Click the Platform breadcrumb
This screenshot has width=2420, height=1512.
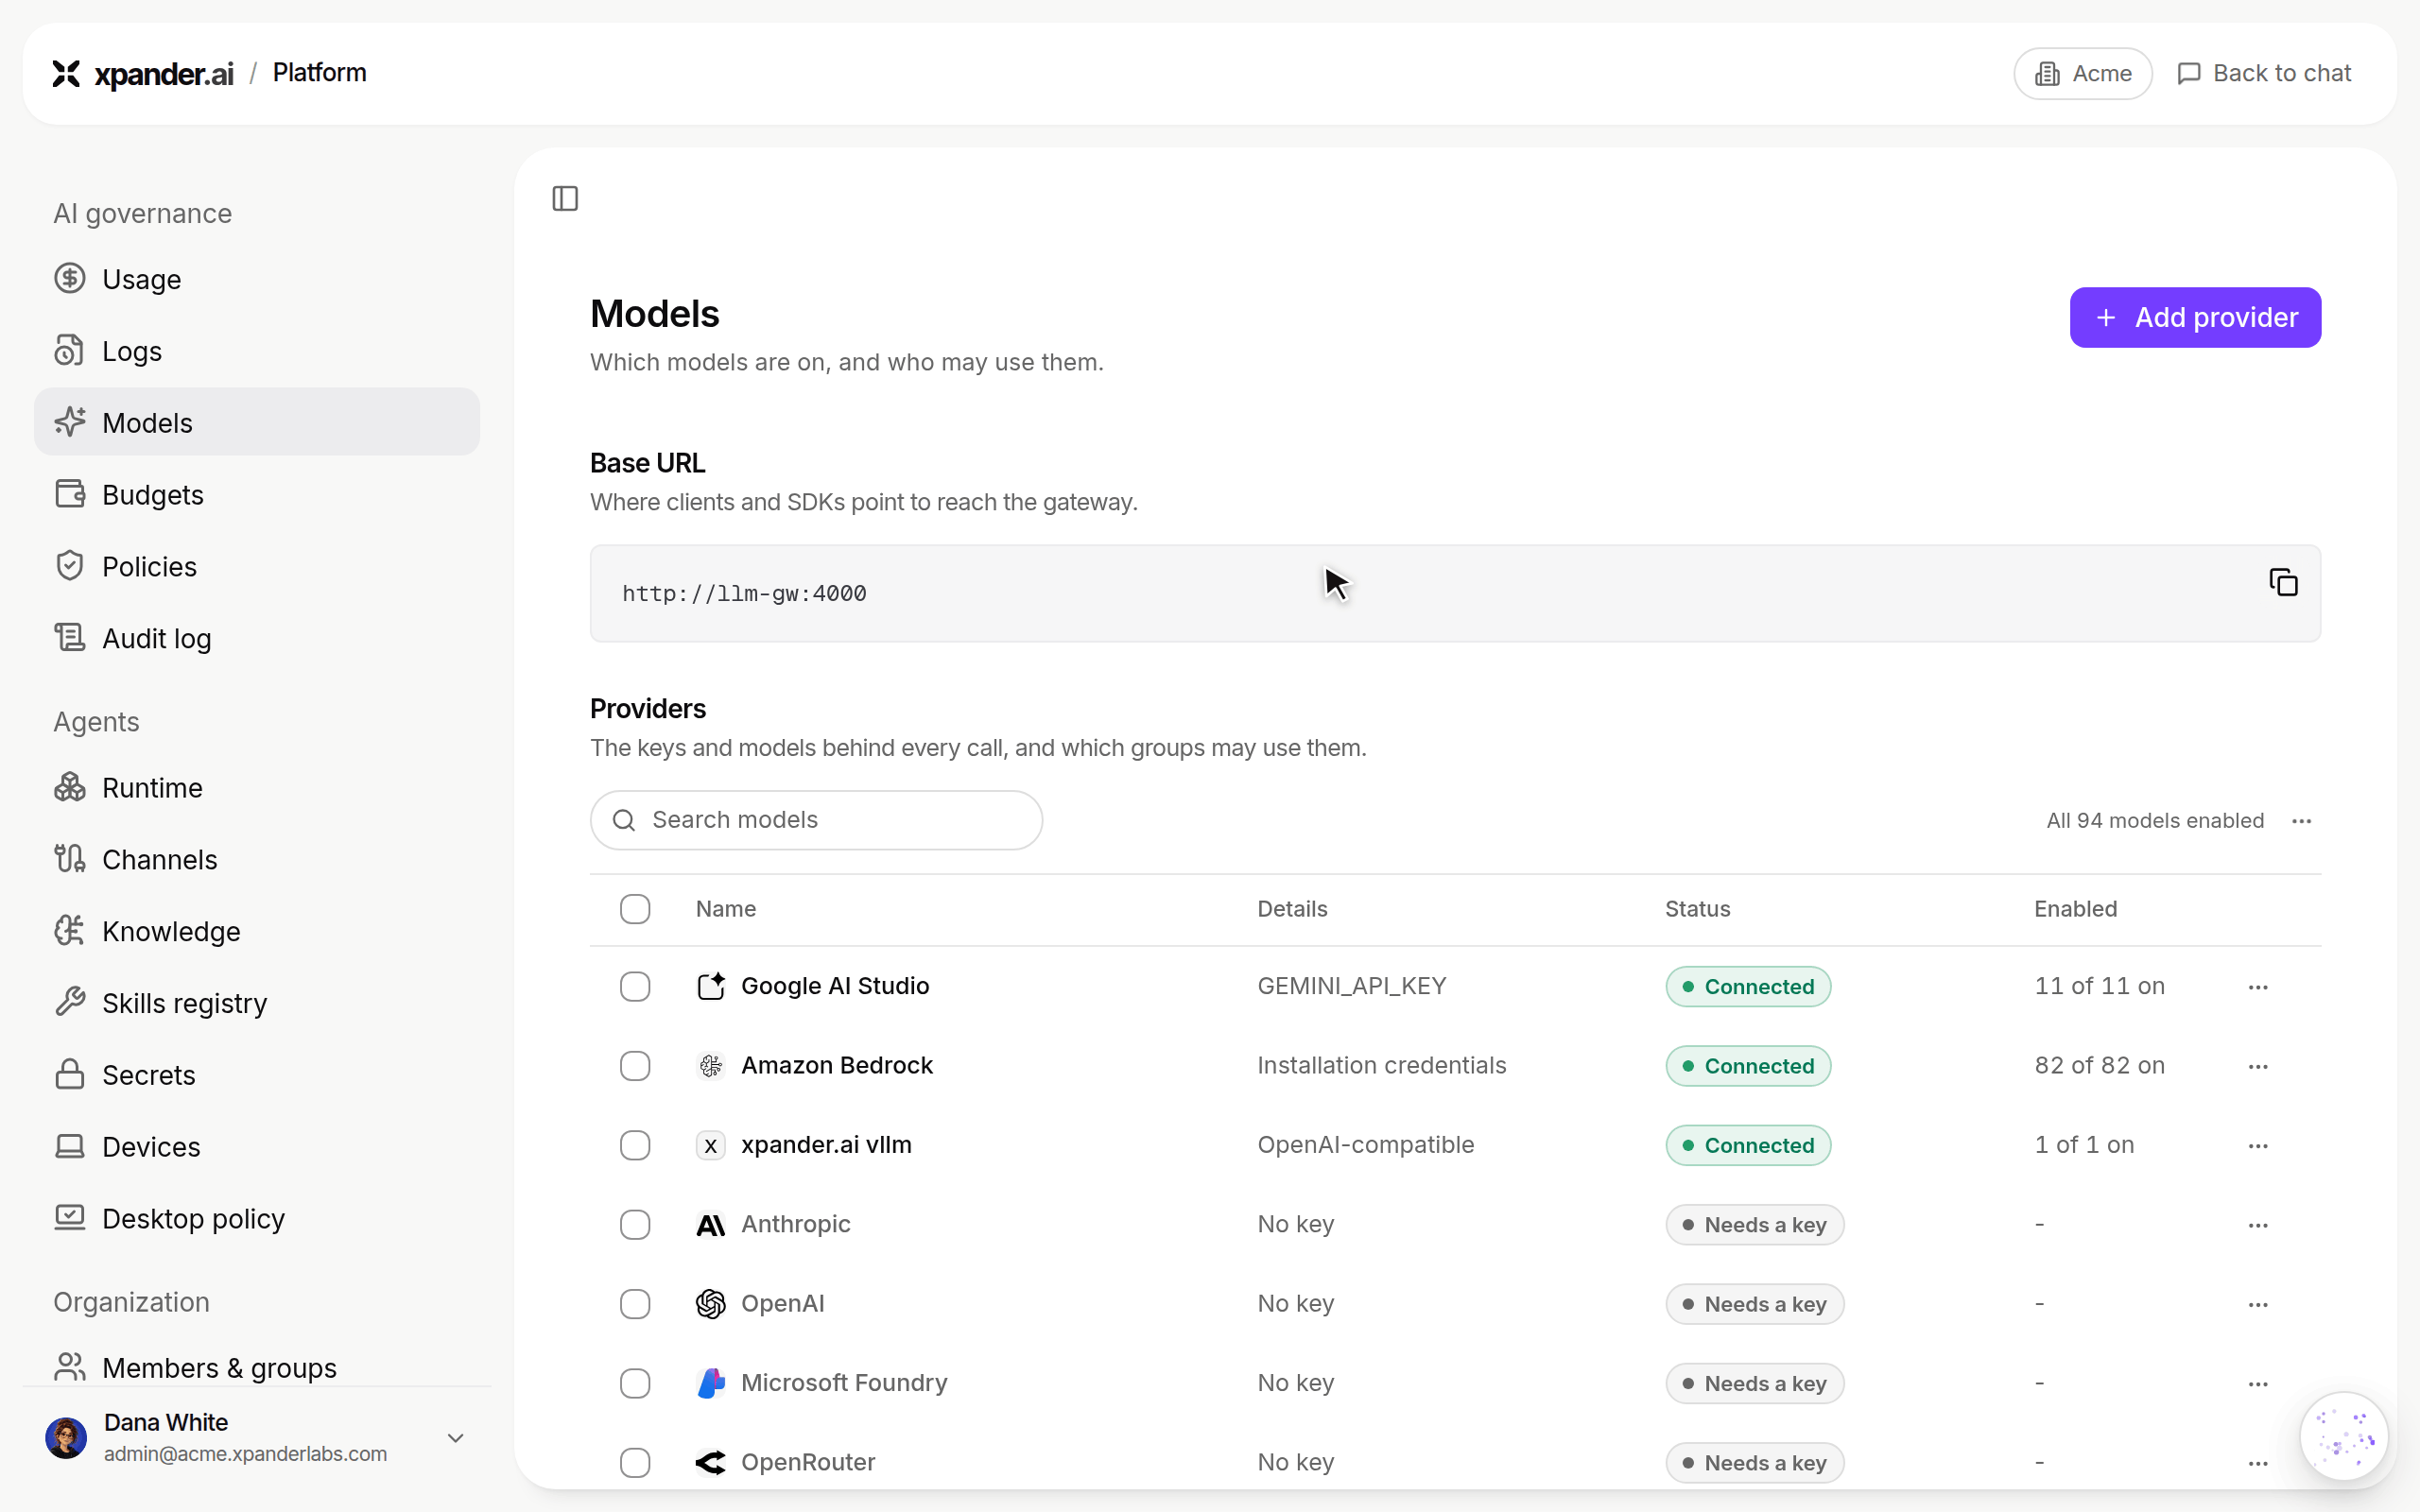coord(319,73)
